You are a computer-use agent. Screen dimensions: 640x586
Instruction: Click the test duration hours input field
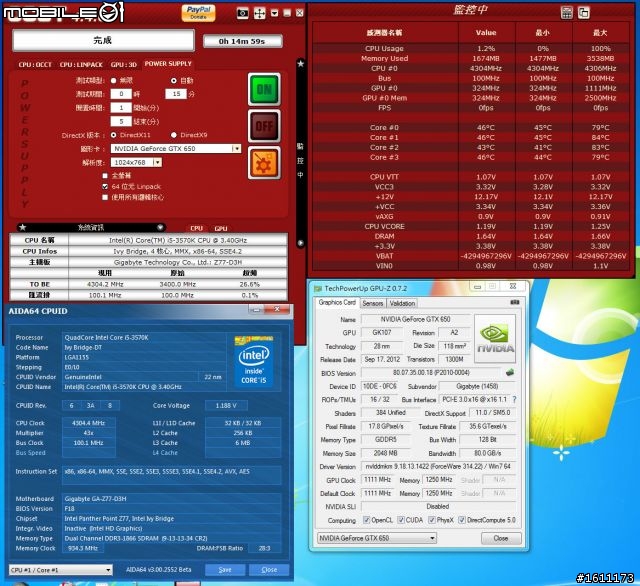[121, 94]
